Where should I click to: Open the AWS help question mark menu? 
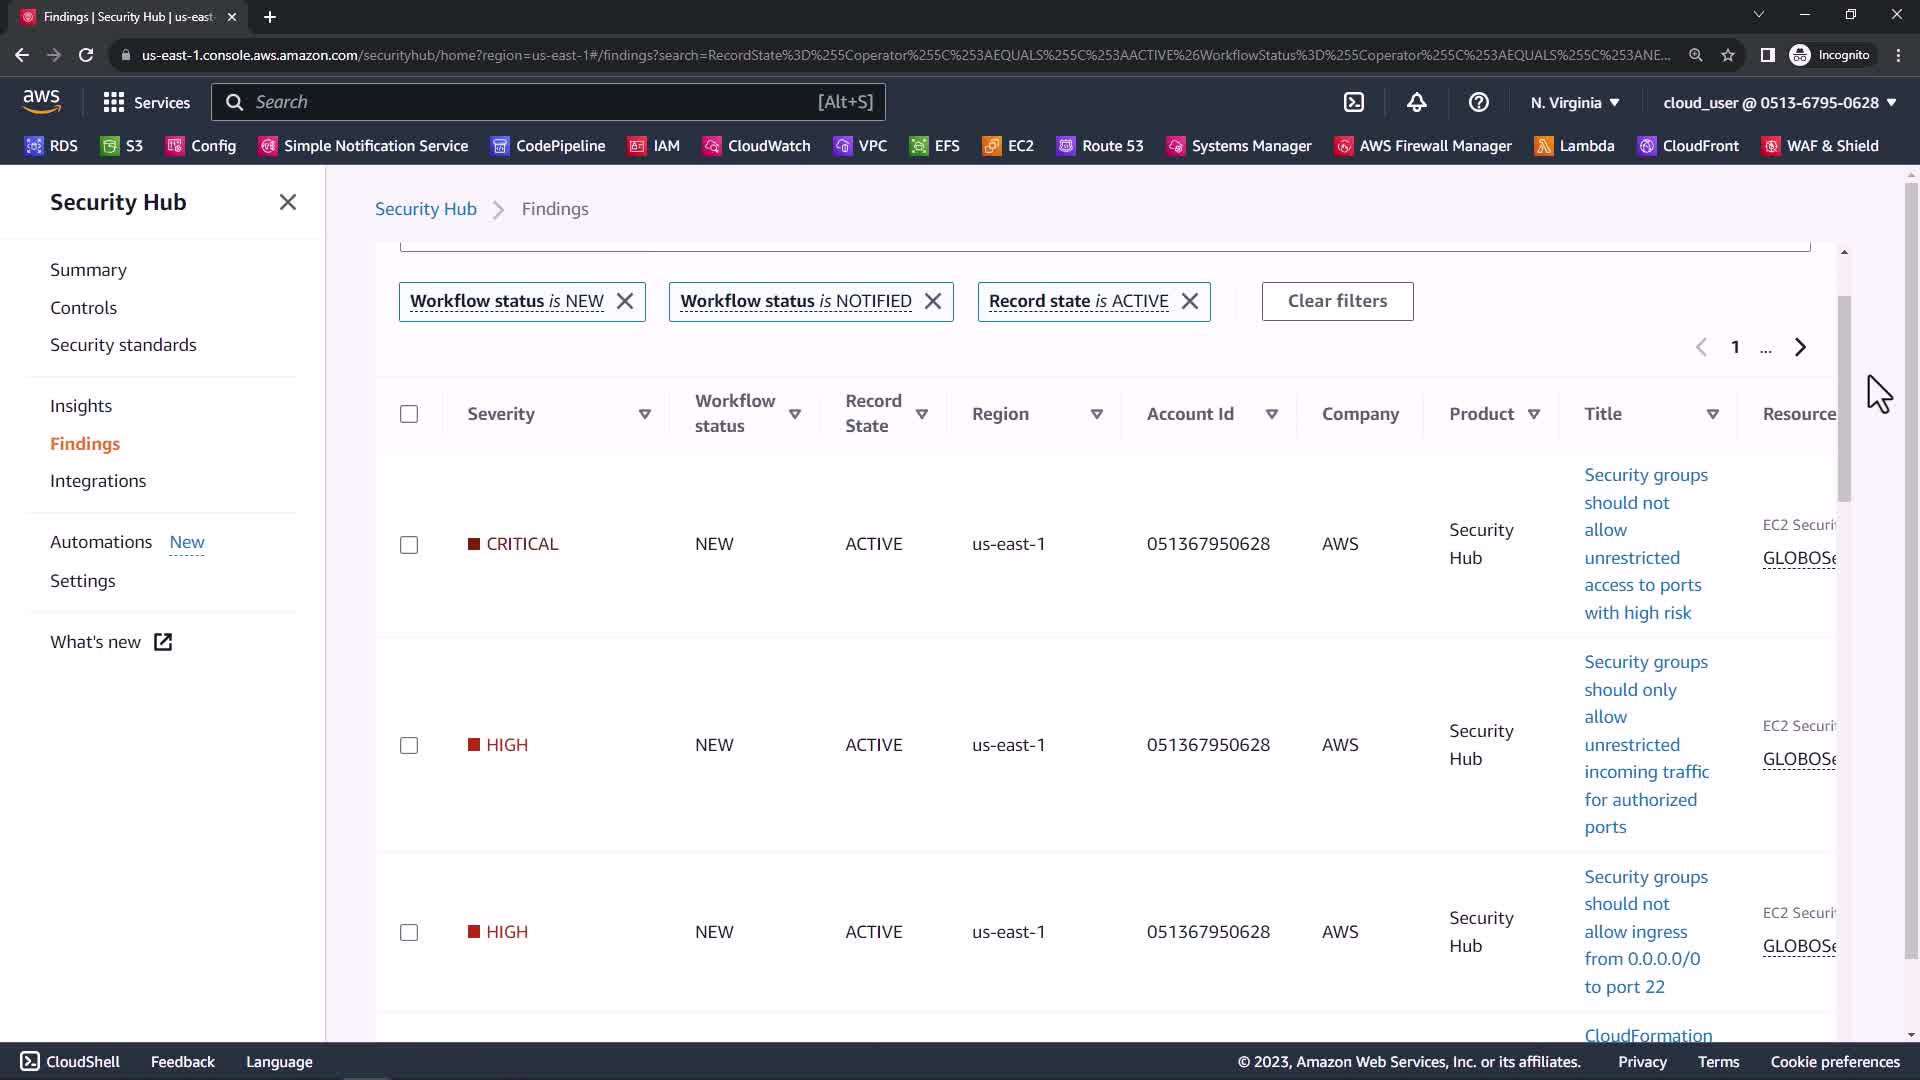pos(1478,102)
